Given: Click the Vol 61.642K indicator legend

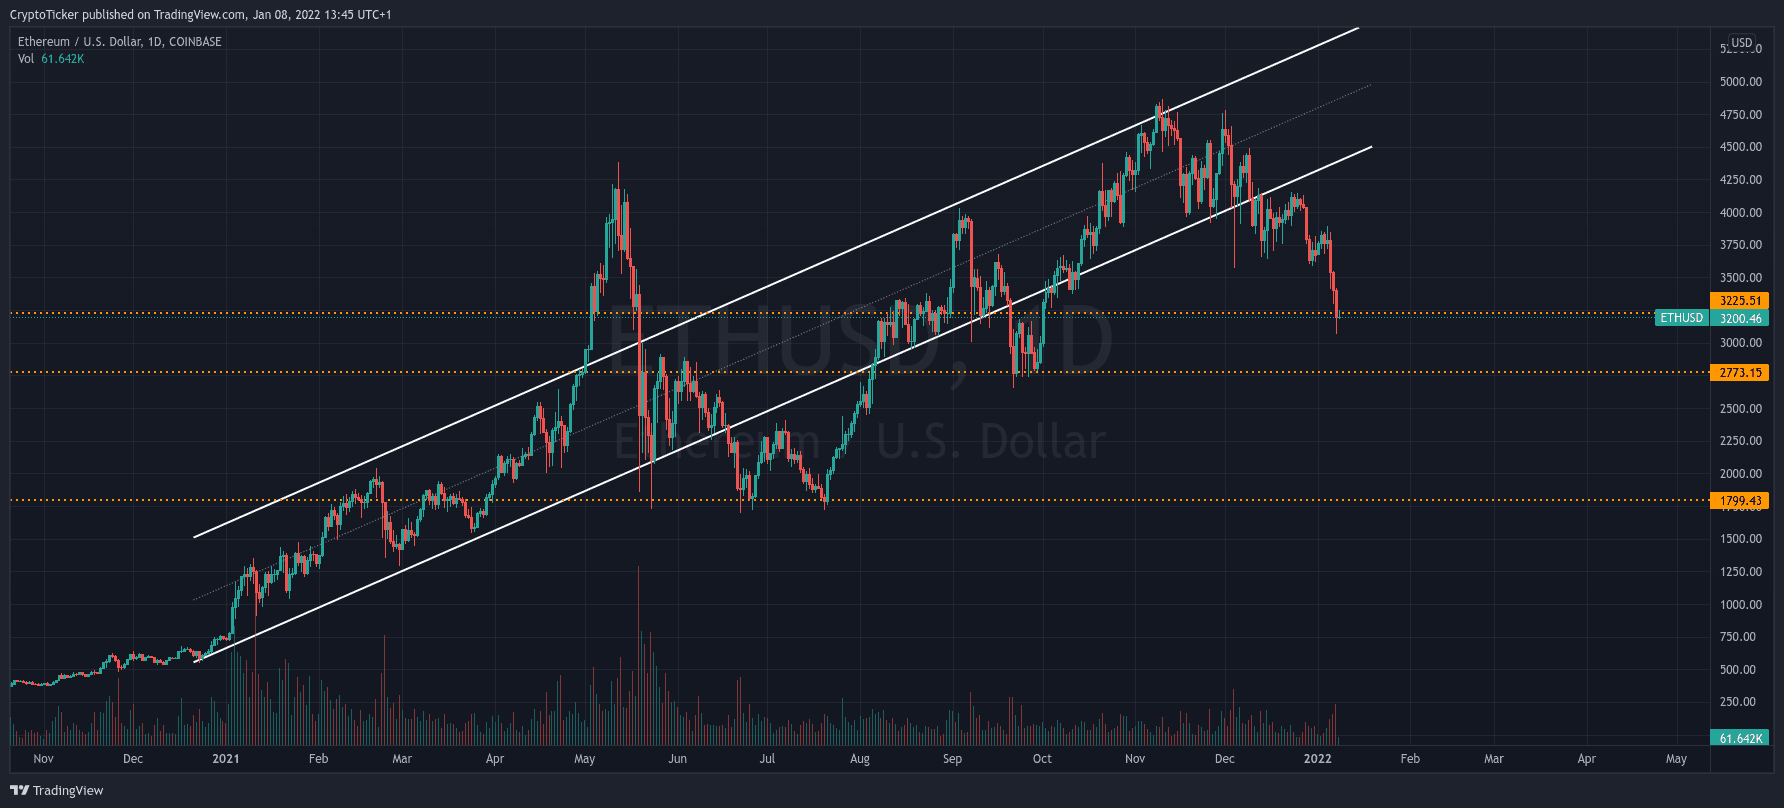Looking at the screenshot, I should [x=51, y=59].
